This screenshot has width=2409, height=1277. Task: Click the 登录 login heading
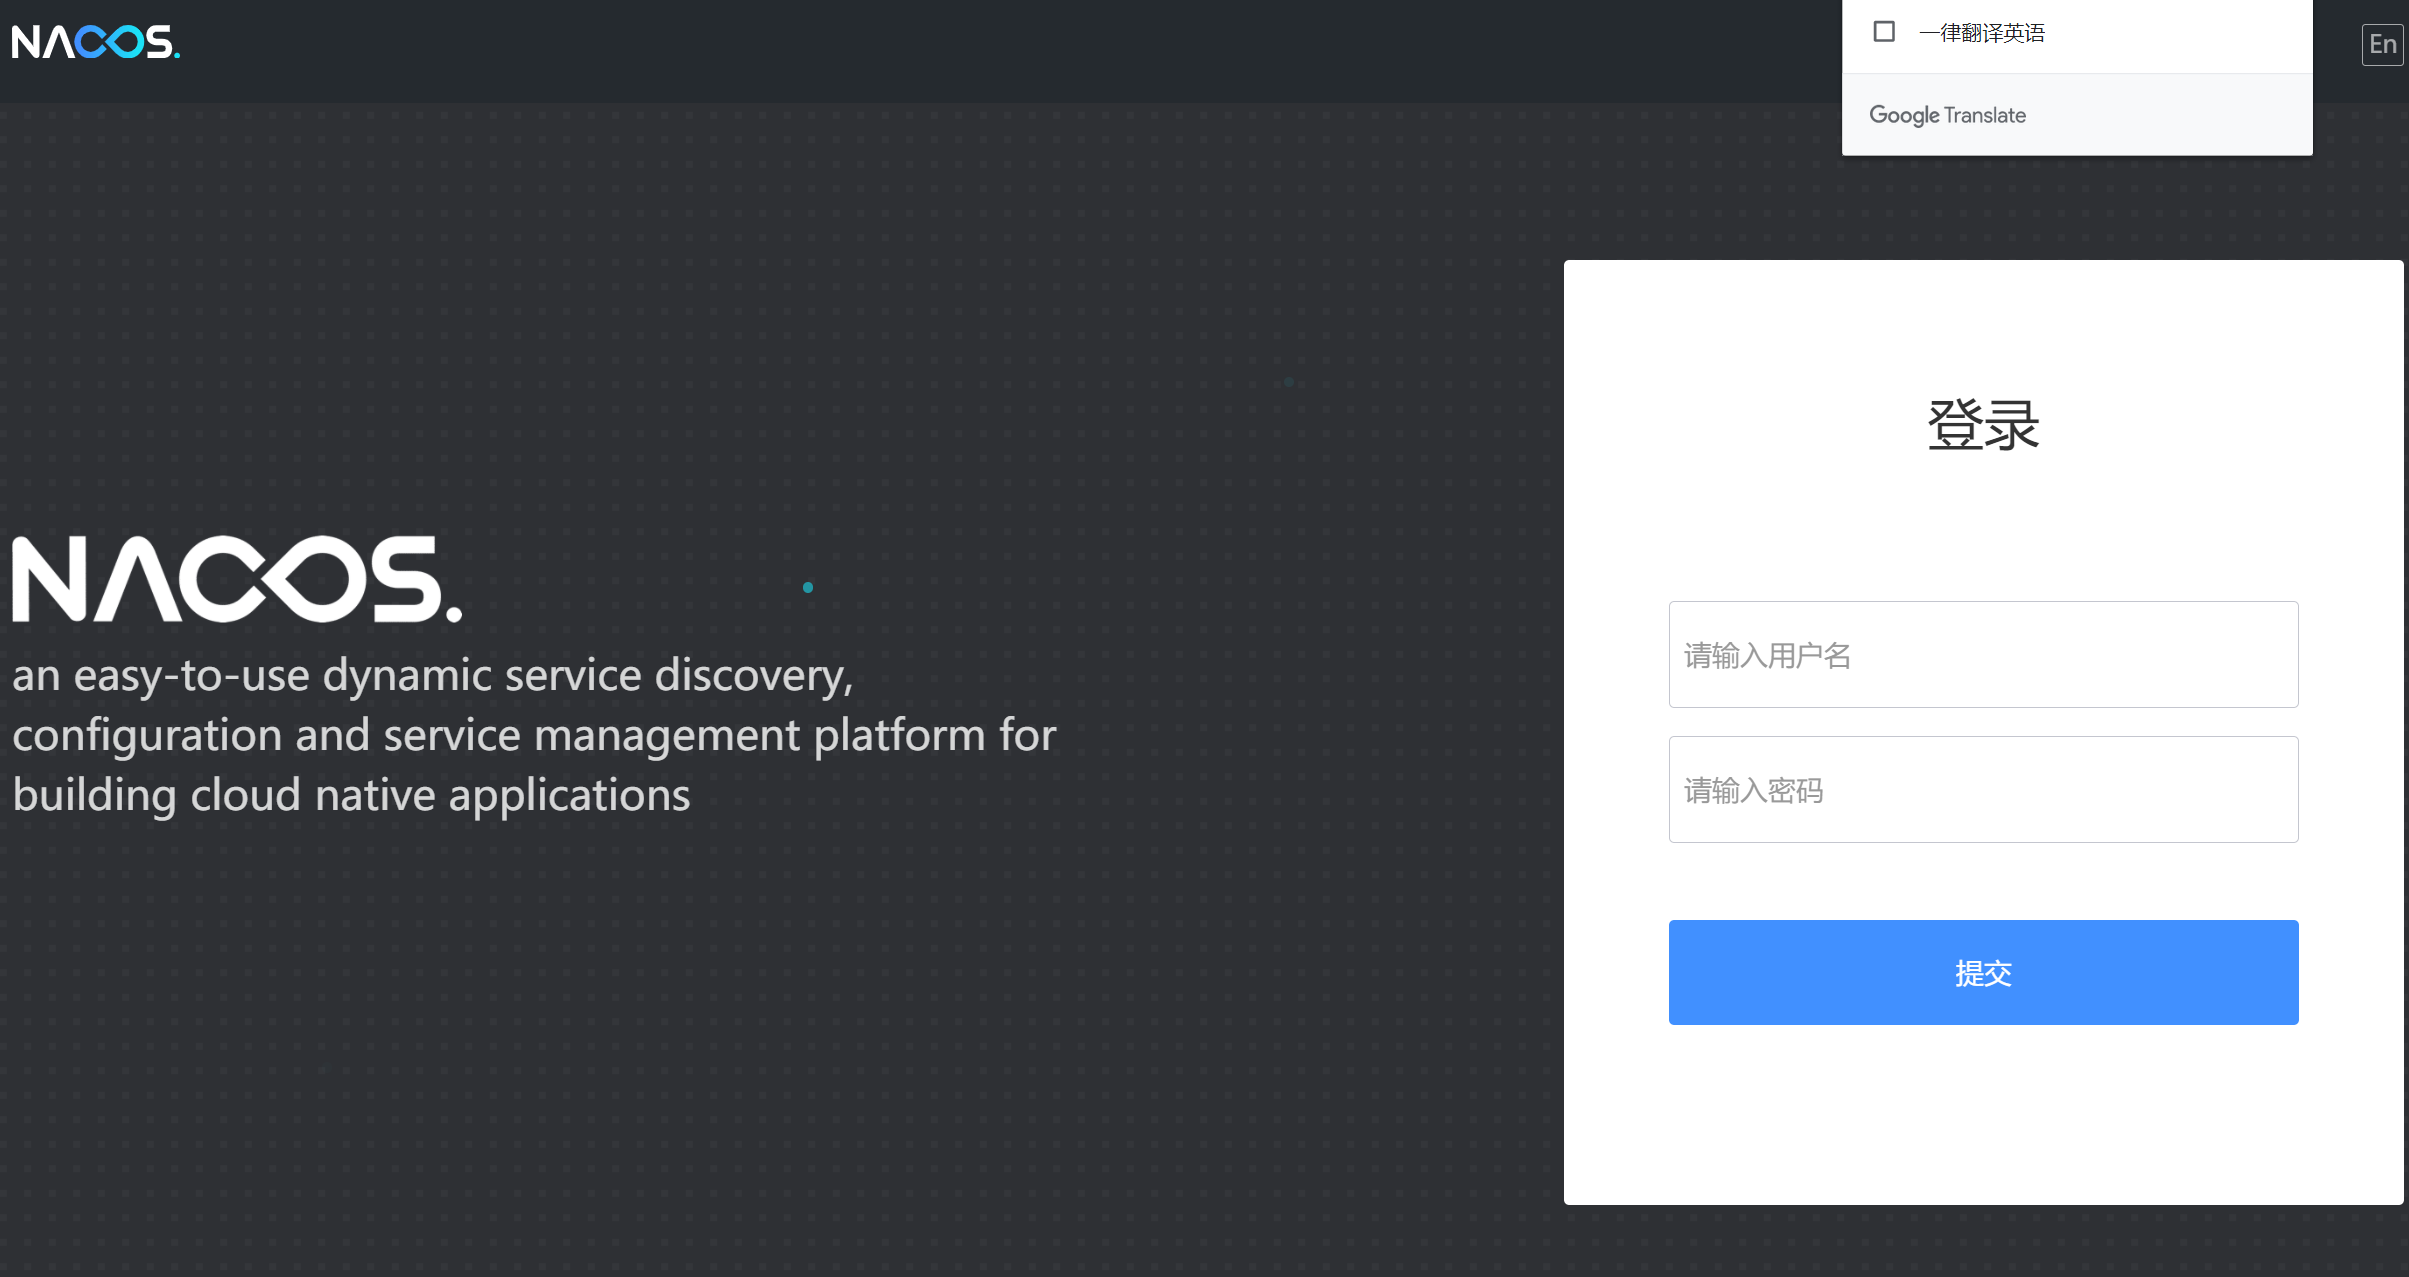[1981, 424]
